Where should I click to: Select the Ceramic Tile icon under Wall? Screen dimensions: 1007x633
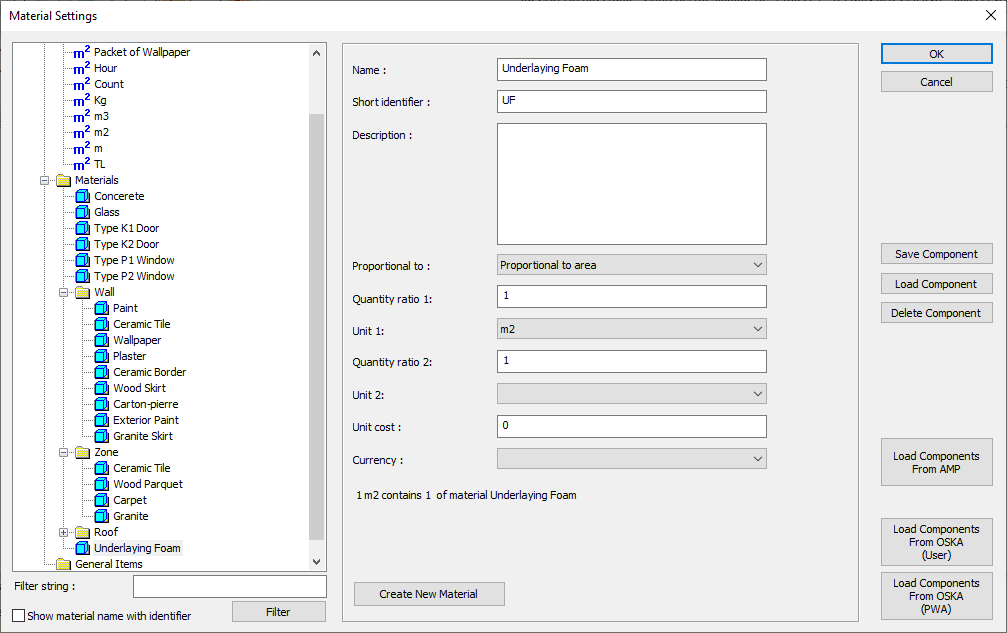(101, 324)
